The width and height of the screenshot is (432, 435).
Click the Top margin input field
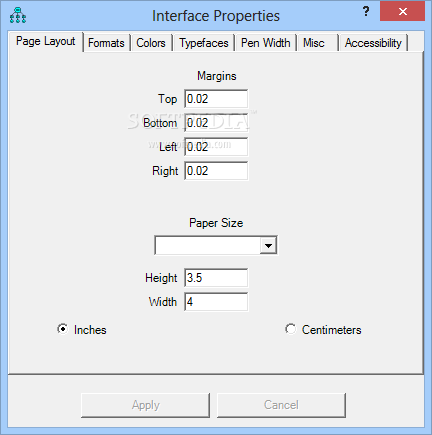[x=216, y=99]
